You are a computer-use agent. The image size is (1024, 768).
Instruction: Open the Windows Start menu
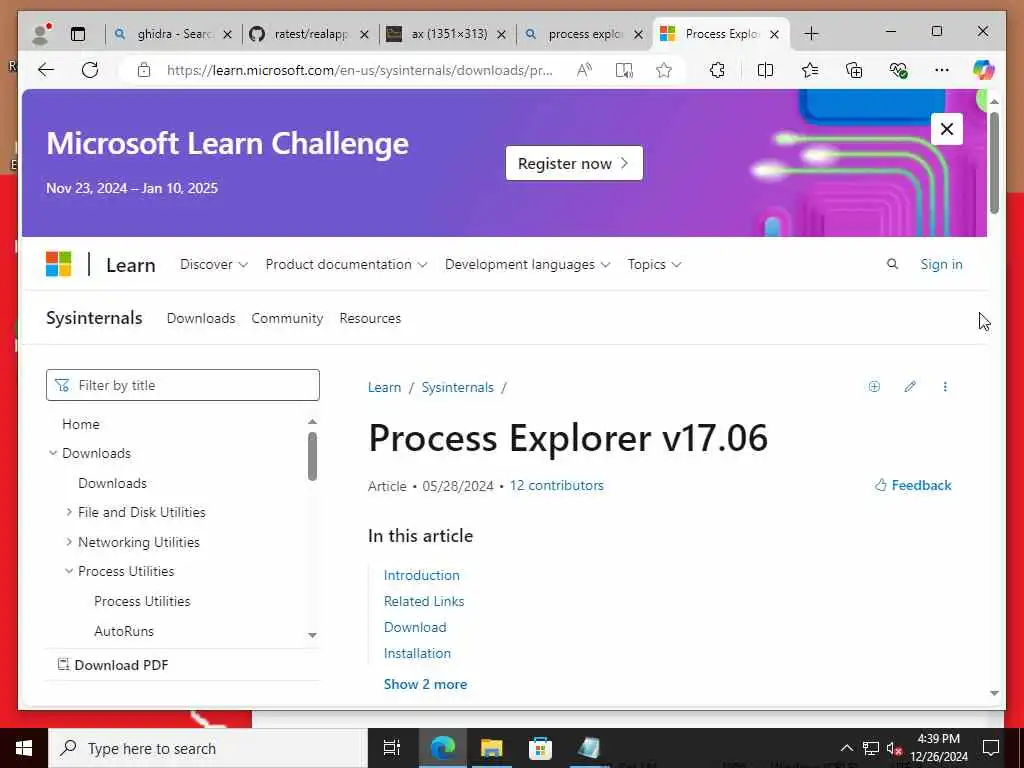coord(24,748)
